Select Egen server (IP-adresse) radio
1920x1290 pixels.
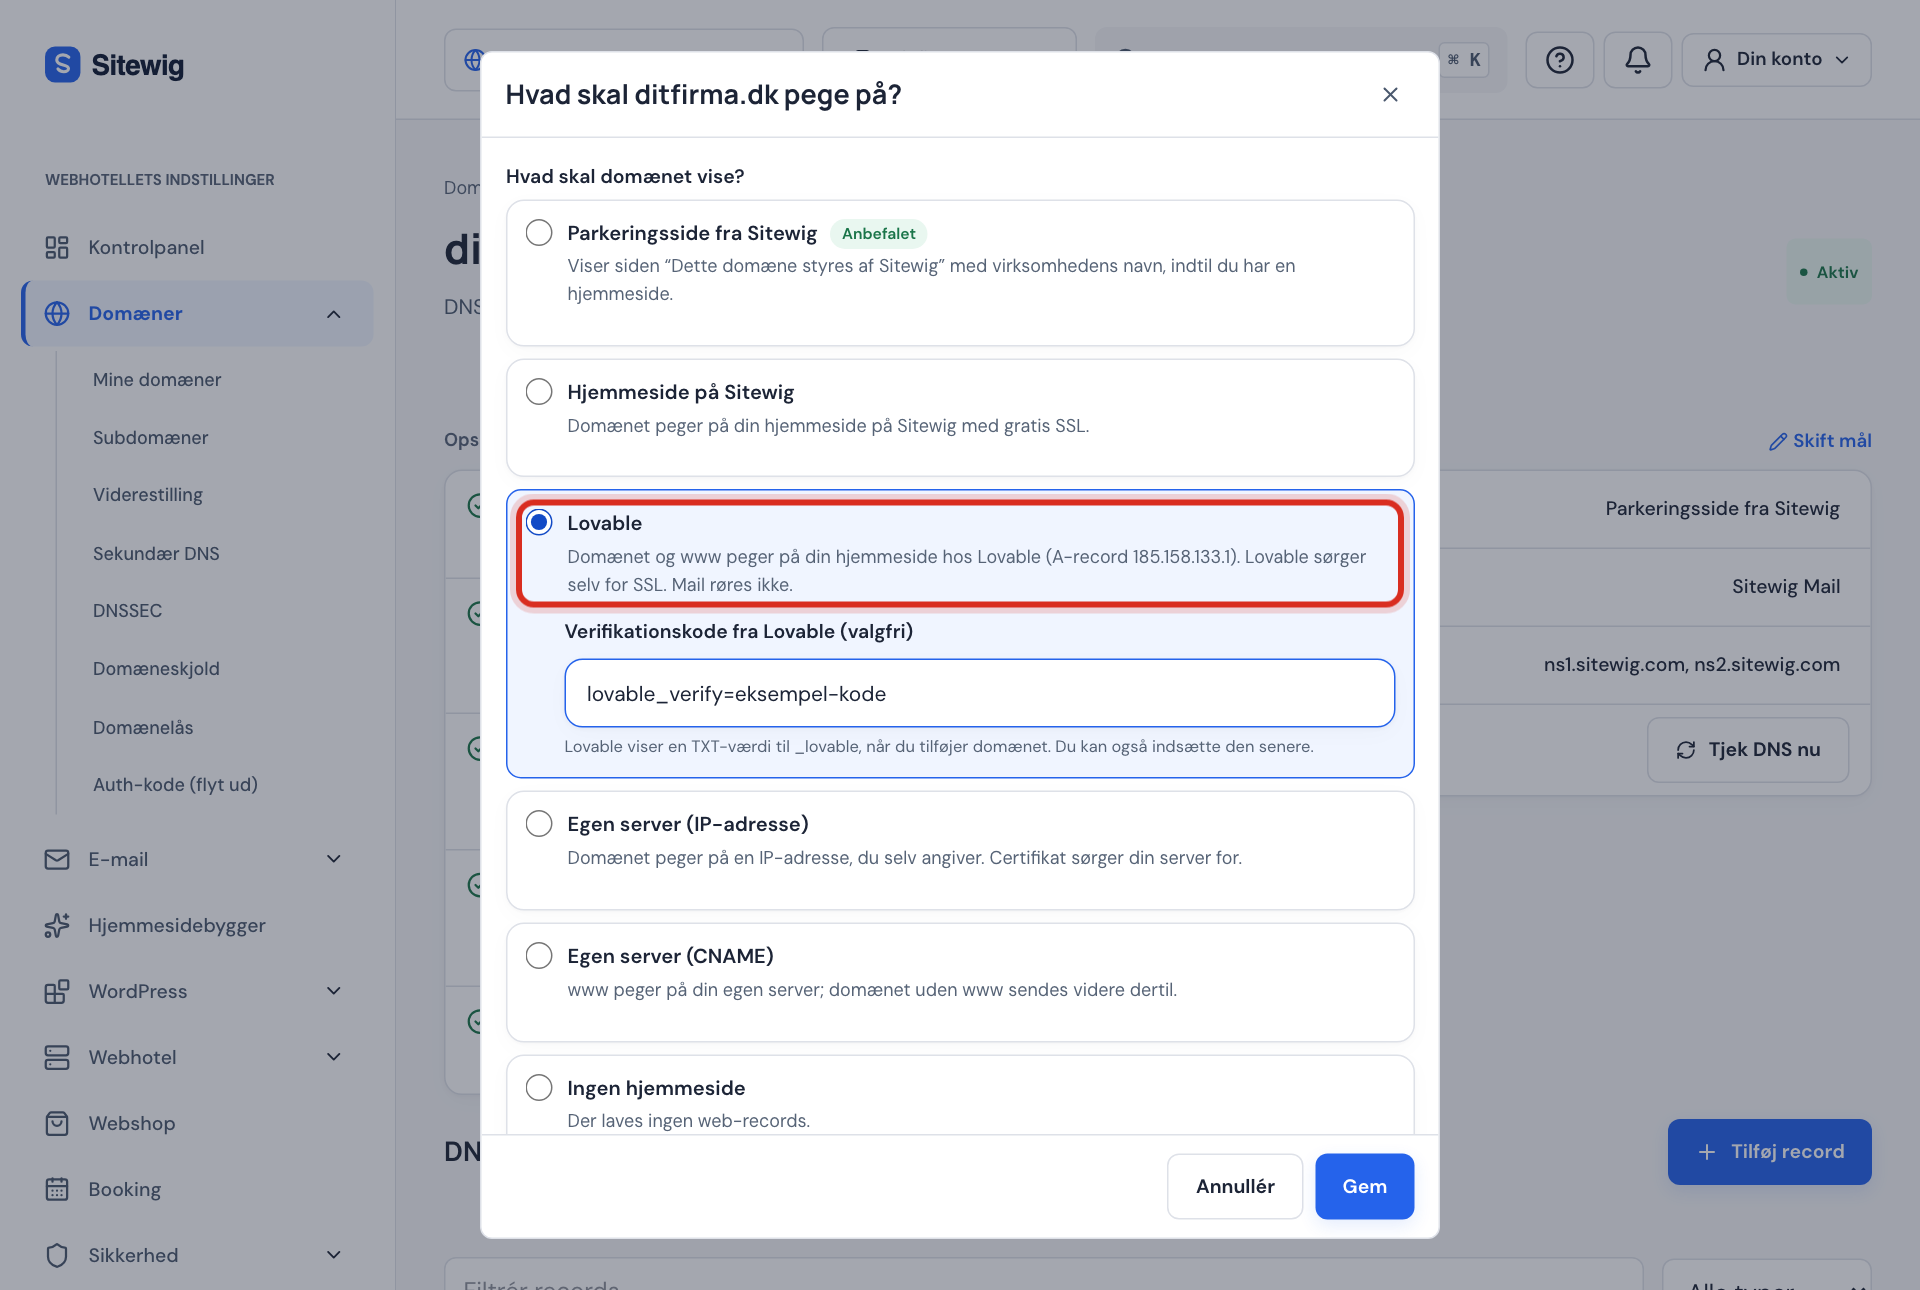click(539, 823)
